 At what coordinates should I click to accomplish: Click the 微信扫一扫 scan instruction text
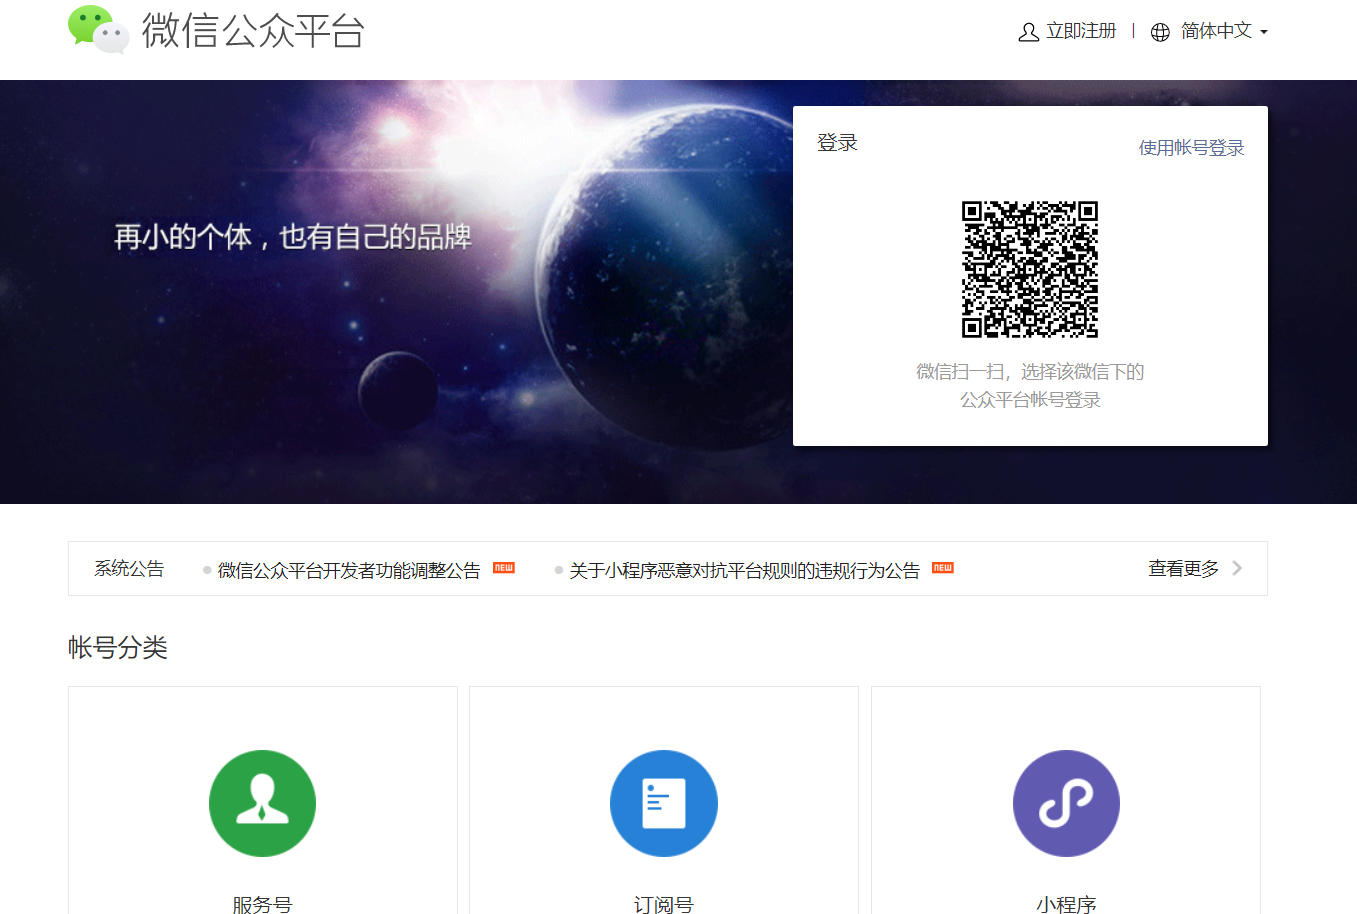pos(1030,386)
